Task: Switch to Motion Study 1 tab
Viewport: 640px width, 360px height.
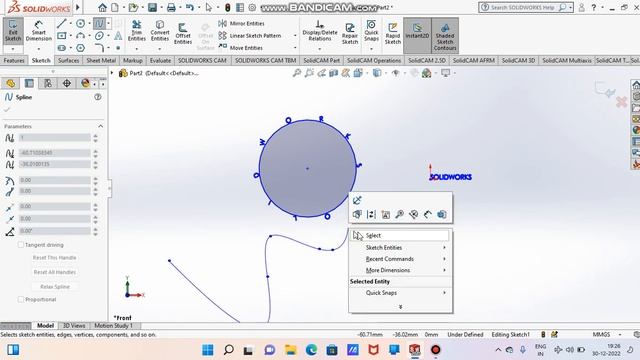Action: tap(113, 326)
